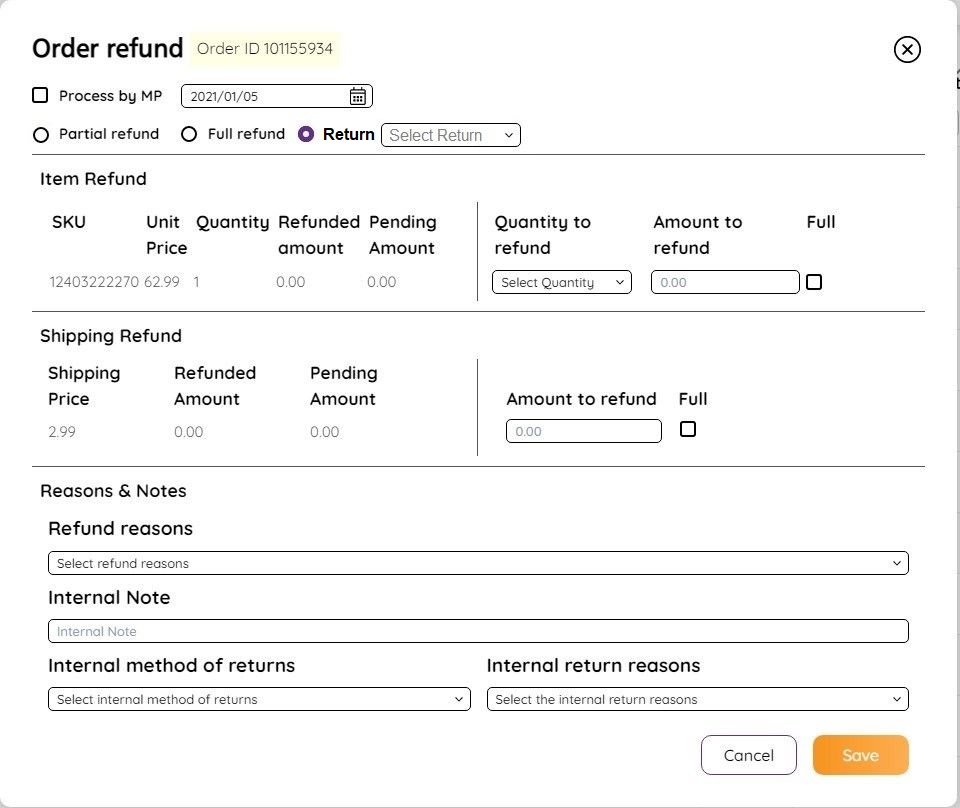Click the shipping Amount to refund field
This screenshot has width=960, height=808.
pos(583,431)
